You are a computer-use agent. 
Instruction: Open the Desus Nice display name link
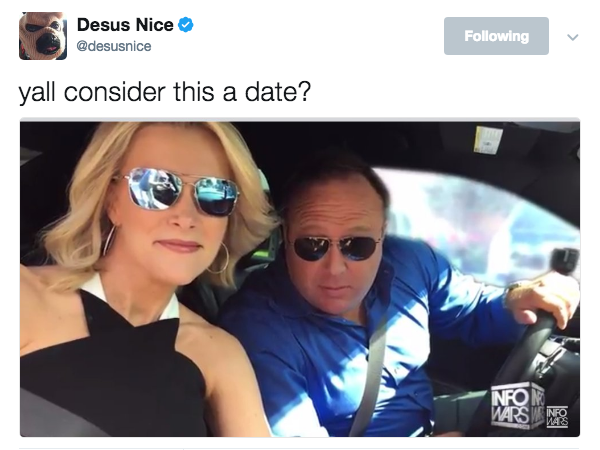click(x=125, y=25)
